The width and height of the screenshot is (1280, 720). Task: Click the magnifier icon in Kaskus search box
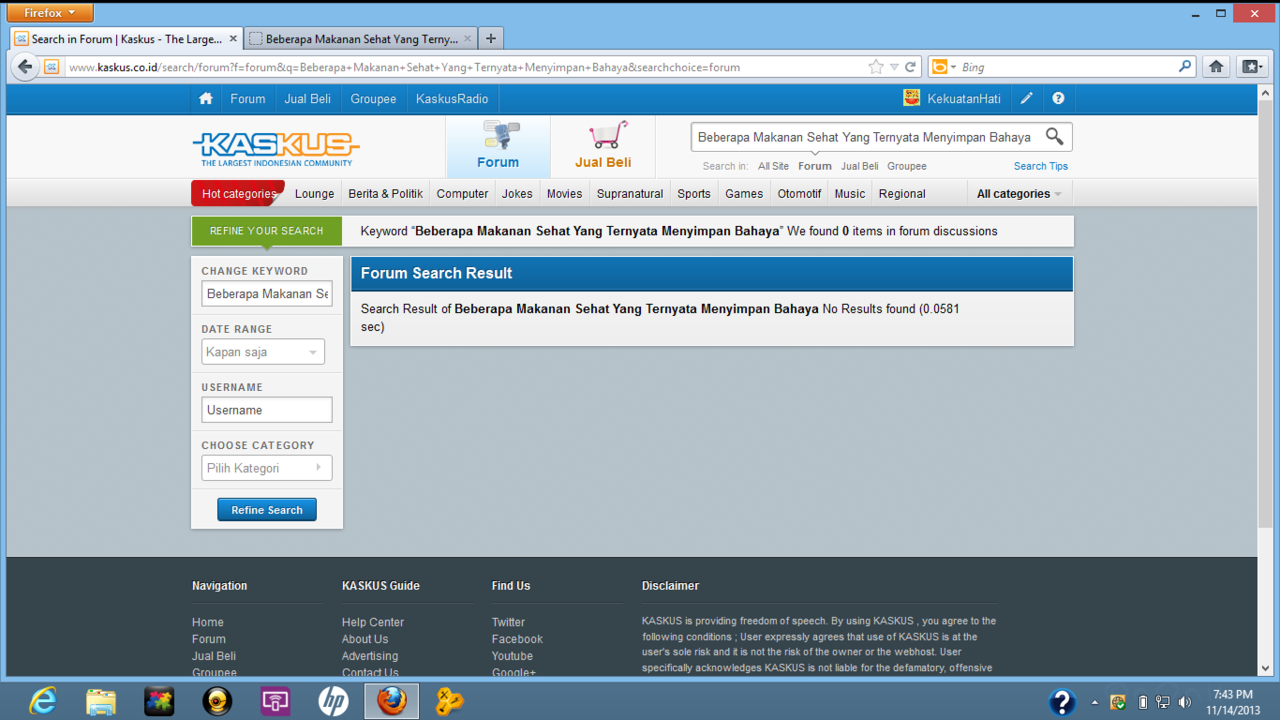click(1054, 137)
